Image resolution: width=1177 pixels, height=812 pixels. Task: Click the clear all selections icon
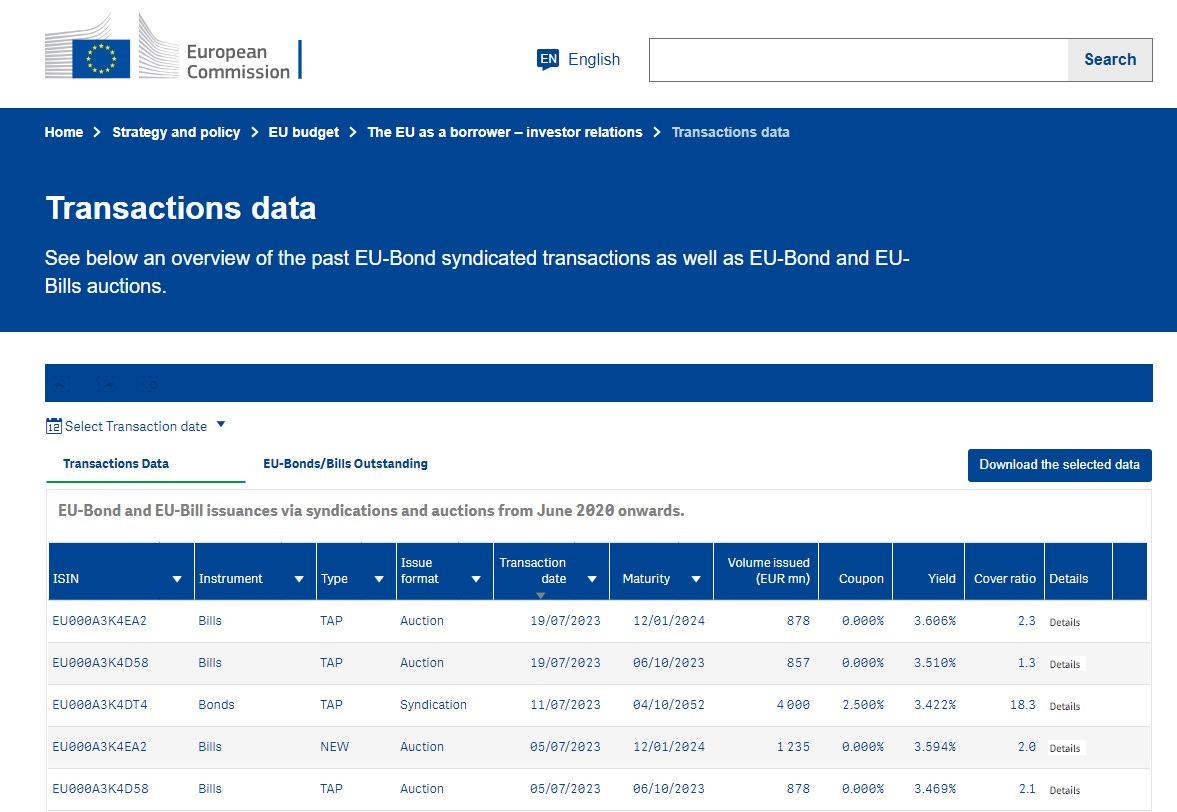point(150,384)
